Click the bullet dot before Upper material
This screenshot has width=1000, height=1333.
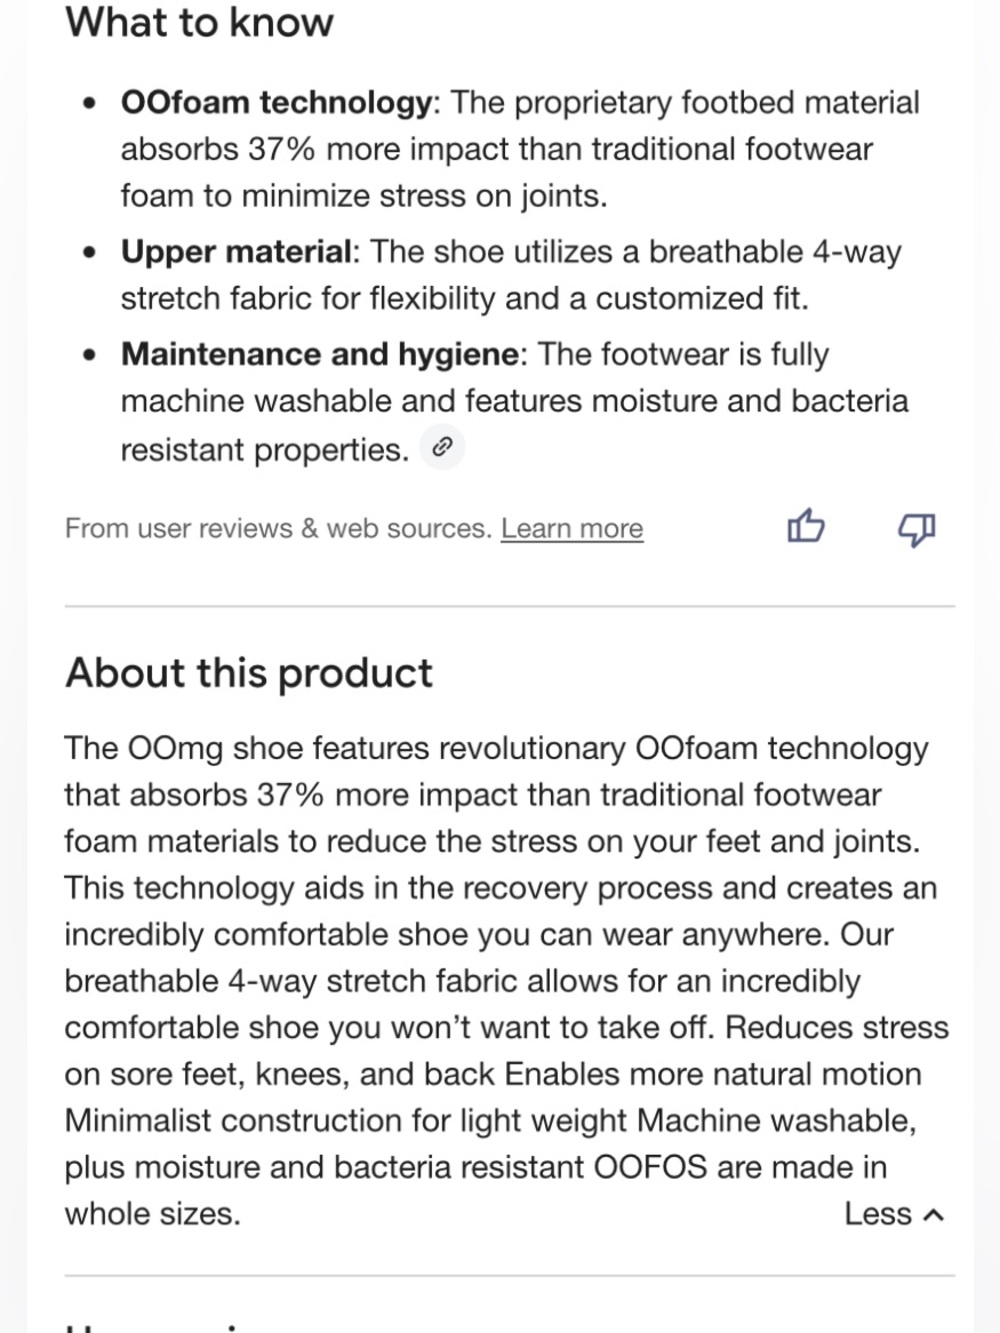point(91,252)
